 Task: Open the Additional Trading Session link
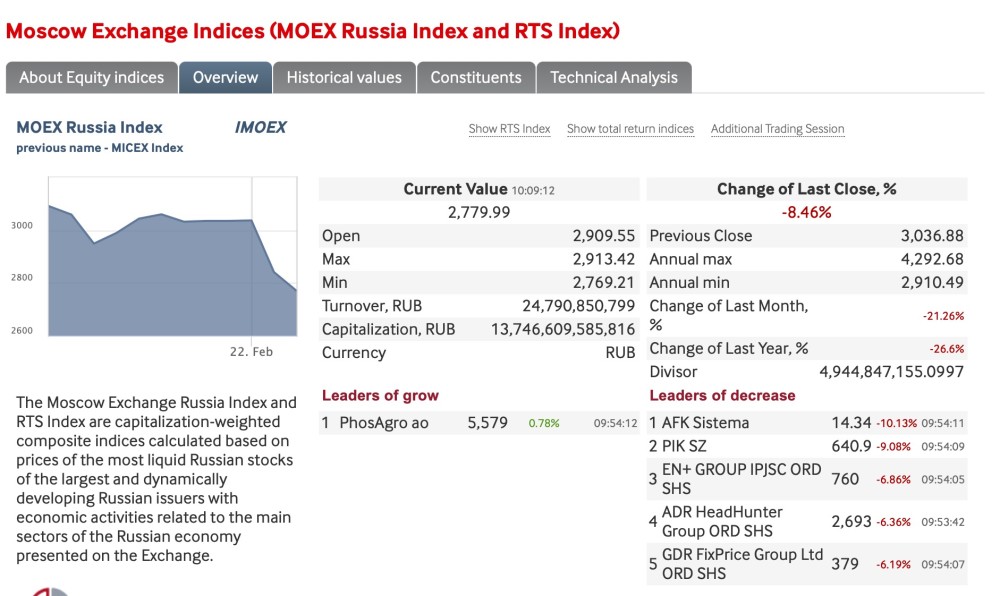[x=777, y=129]
